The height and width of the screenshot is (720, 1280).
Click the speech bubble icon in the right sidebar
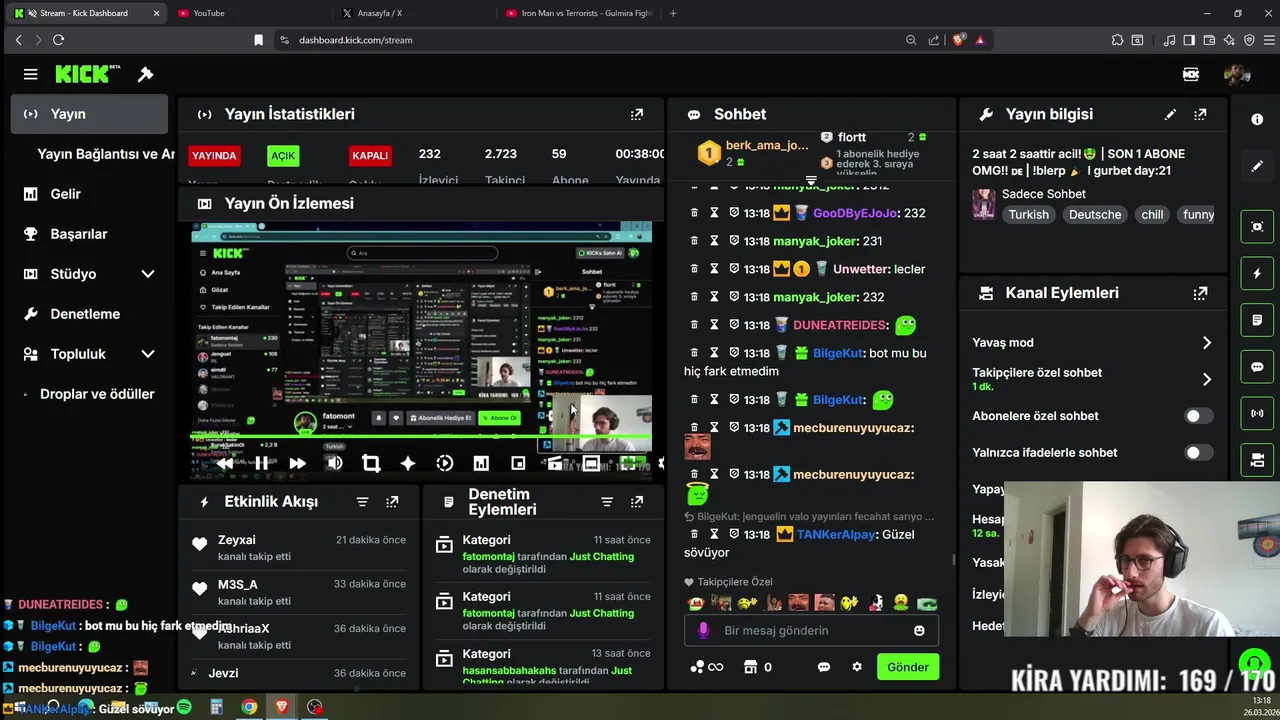coord(1257,367)
